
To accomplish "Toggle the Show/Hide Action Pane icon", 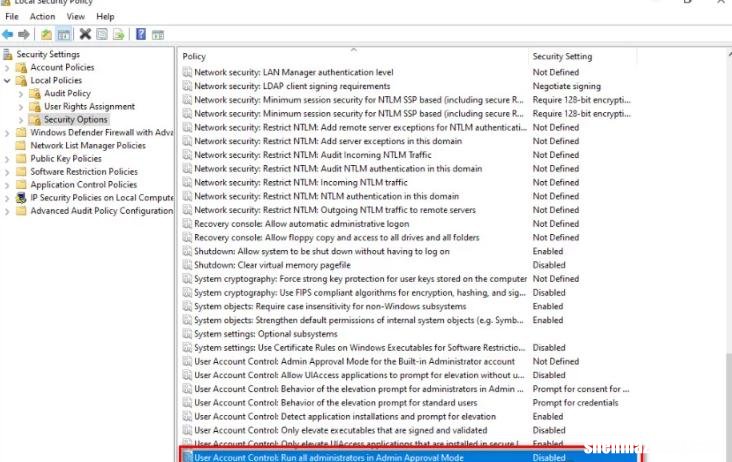I will point(158,35).
